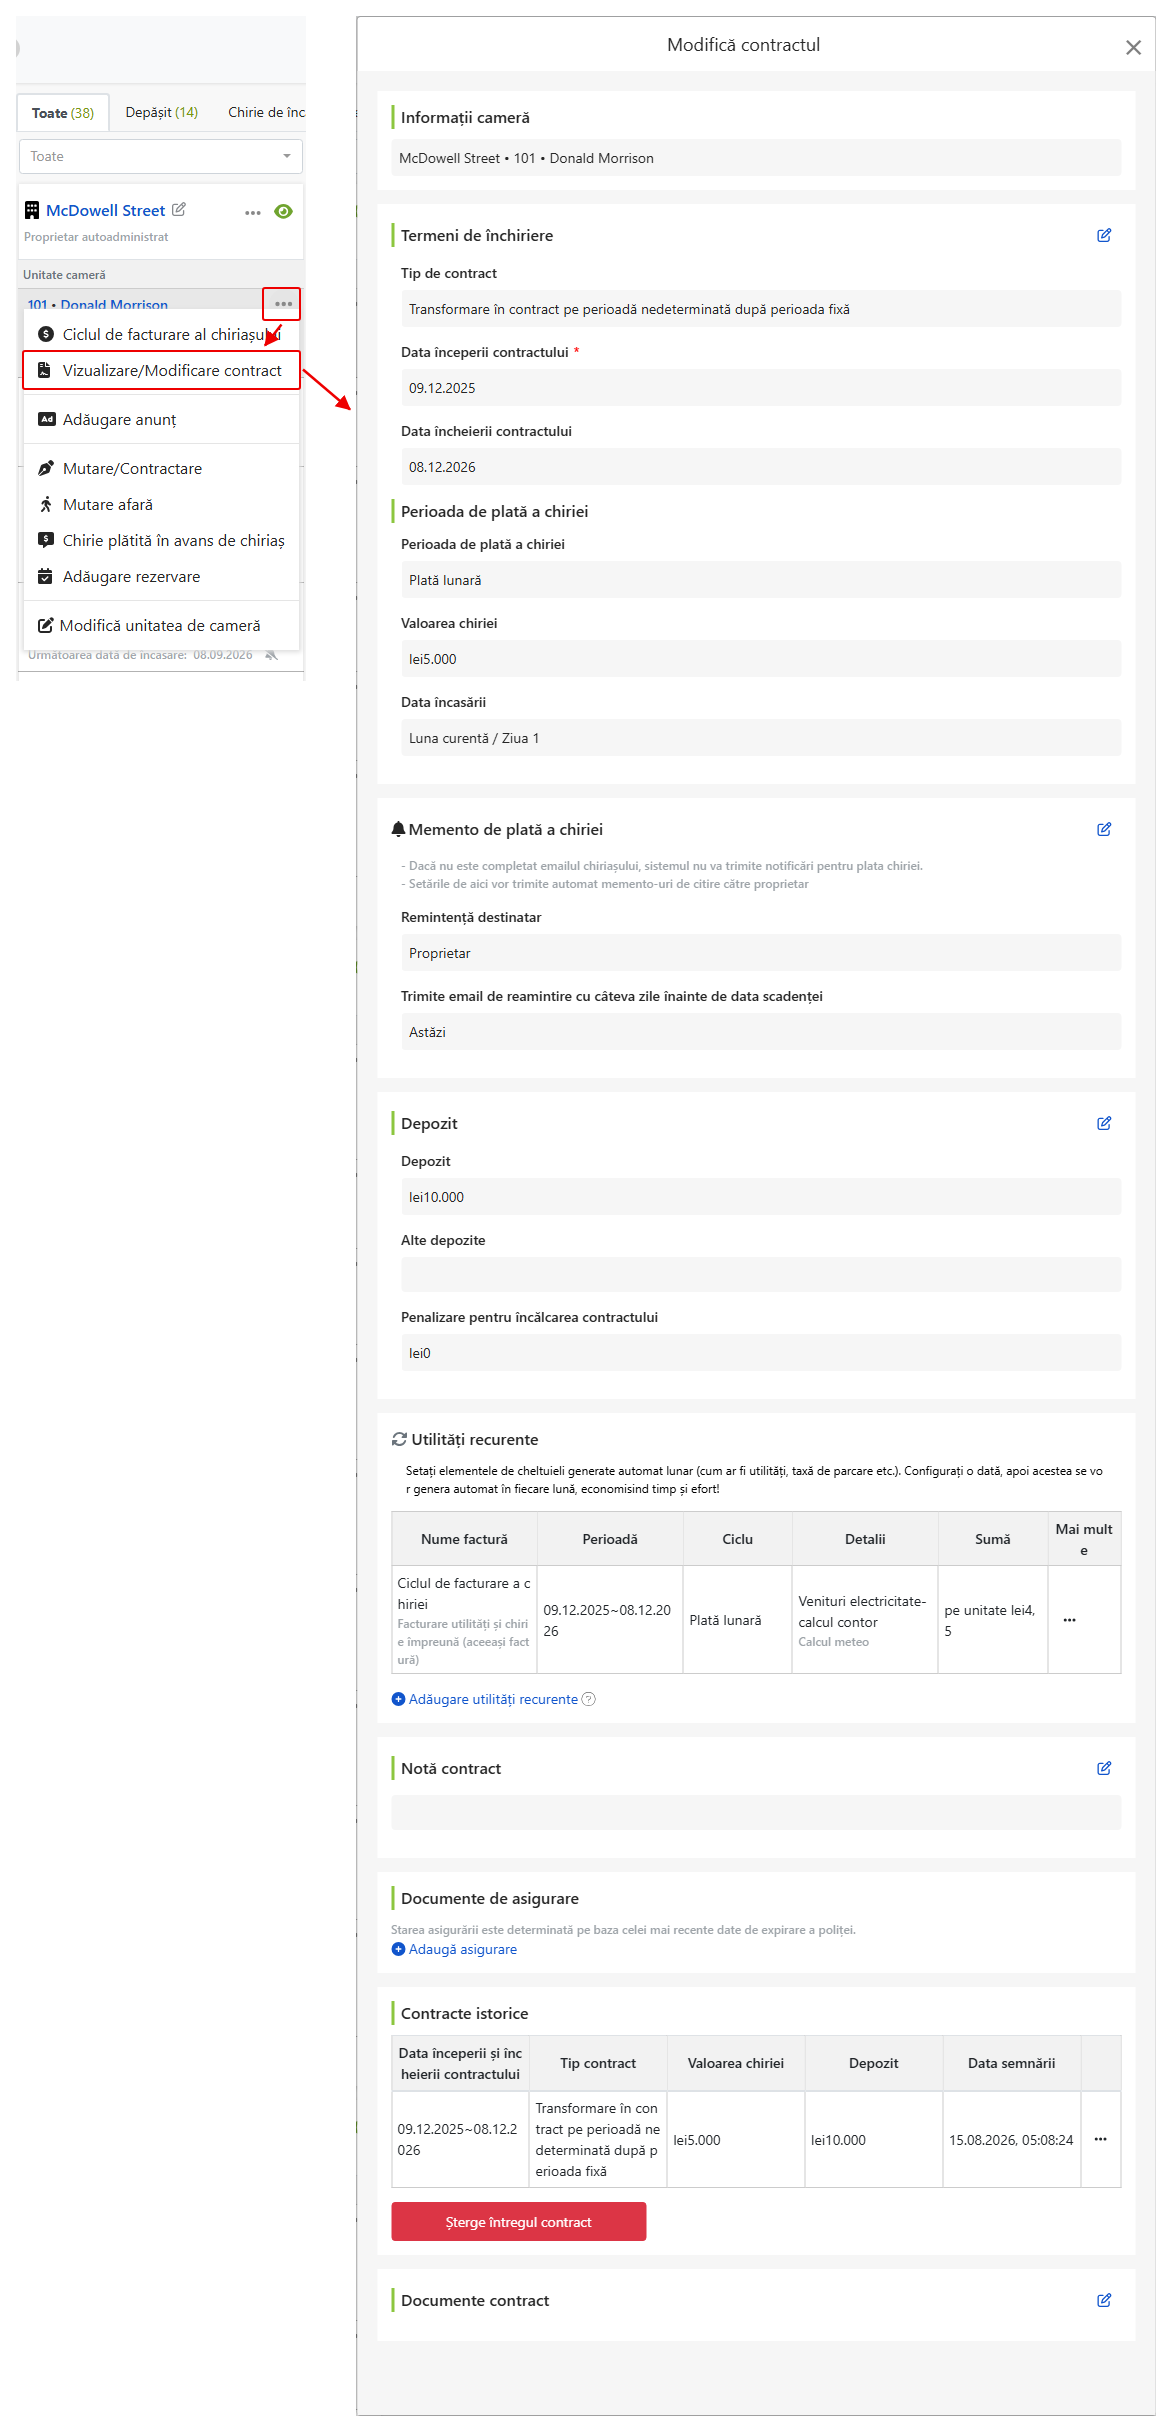
Task: Open options for the historical contract row
Action: (1101, 2139)
